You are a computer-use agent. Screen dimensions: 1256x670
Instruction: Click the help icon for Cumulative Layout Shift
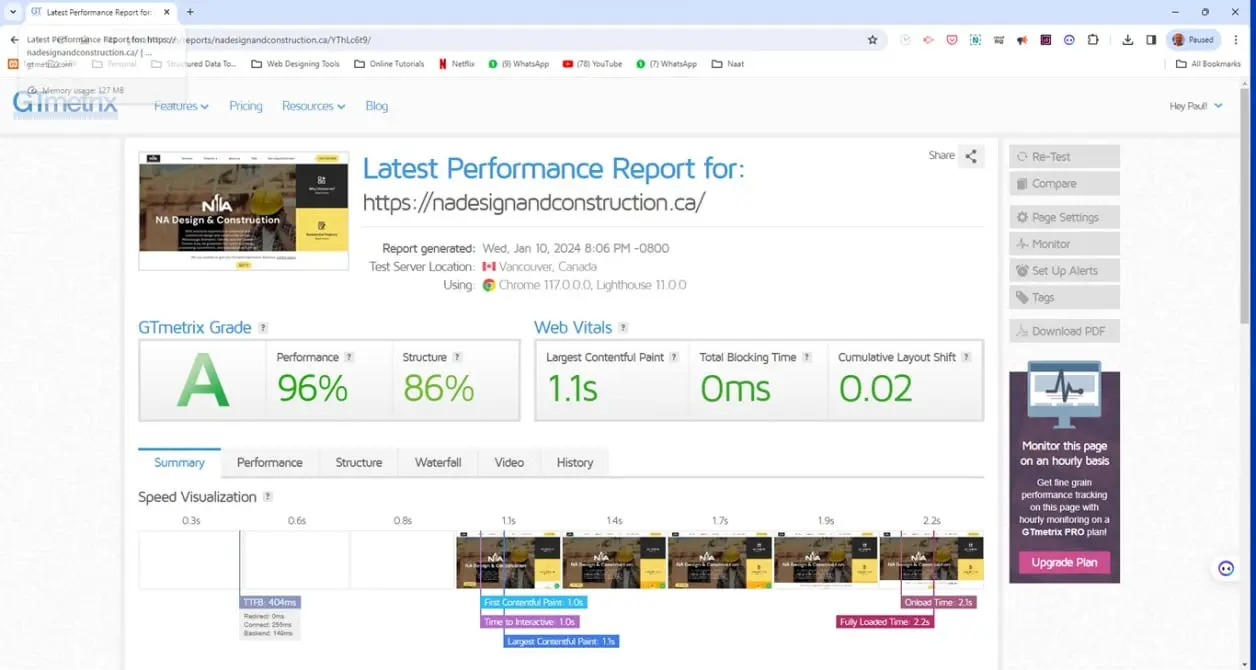pos(966,357)
